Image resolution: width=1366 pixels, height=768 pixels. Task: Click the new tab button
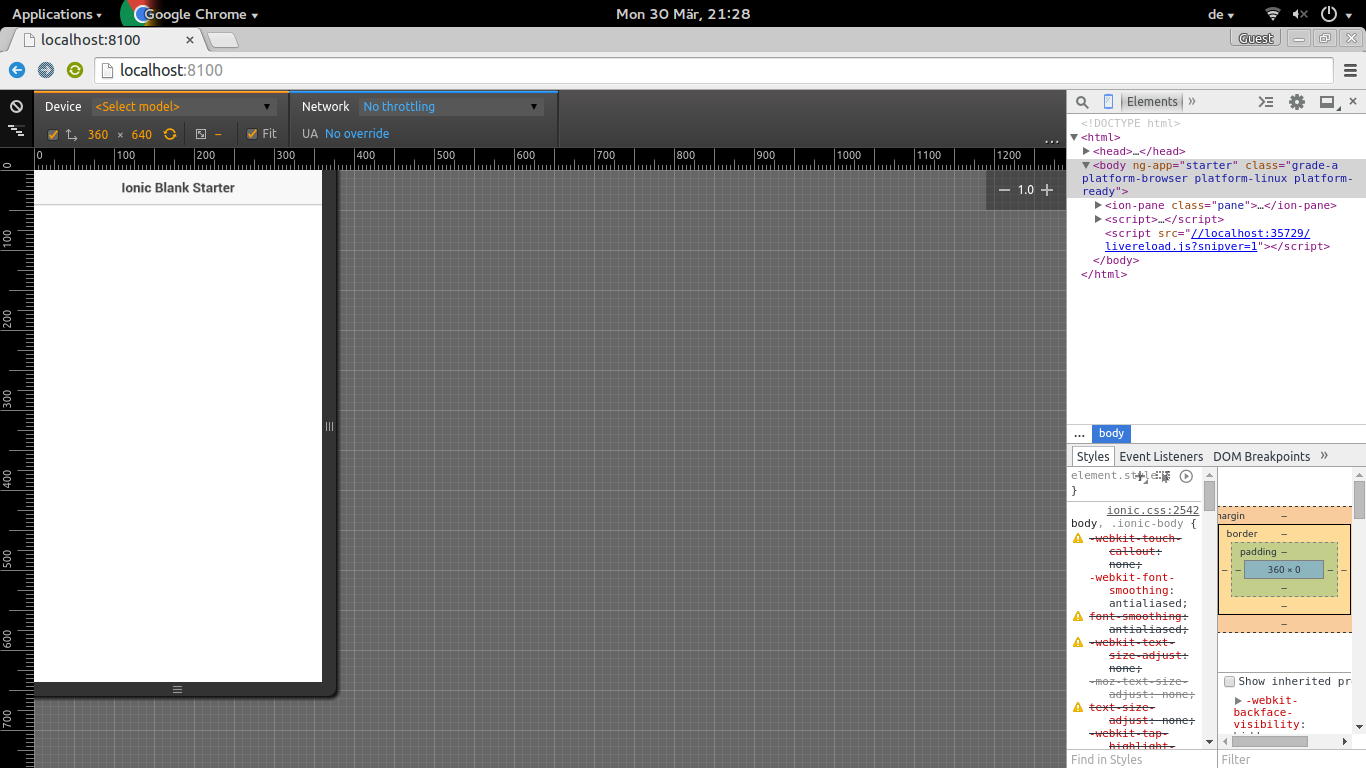(223, 40)
